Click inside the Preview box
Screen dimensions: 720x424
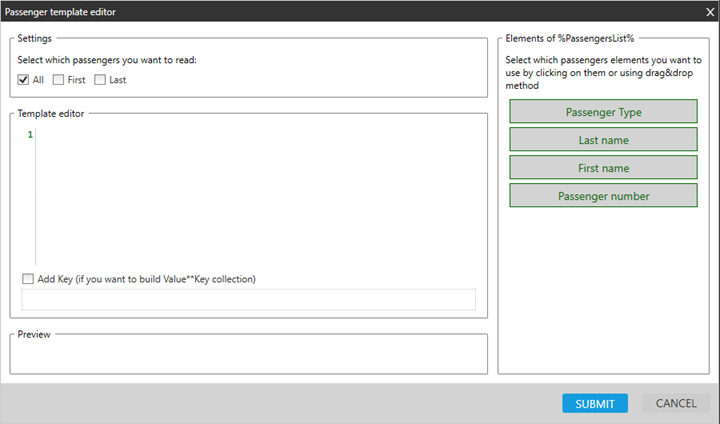click(249, 355)
